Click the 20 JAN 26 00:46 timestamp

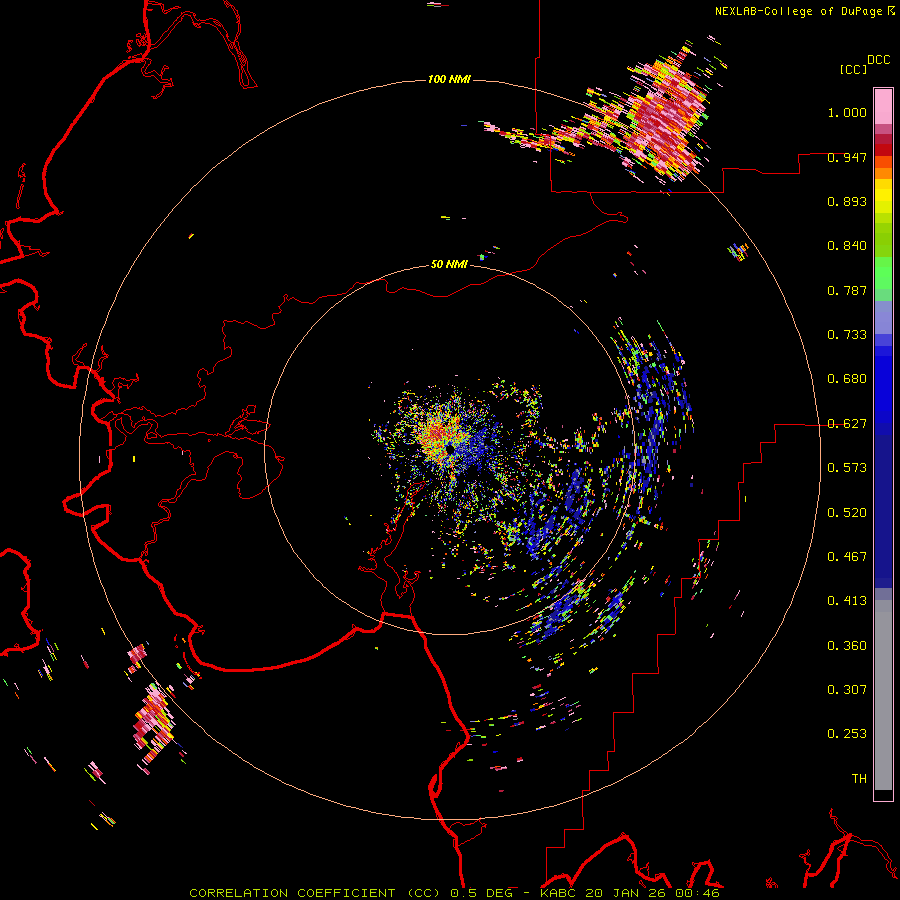pyautogui.click(x=653, y=893)
